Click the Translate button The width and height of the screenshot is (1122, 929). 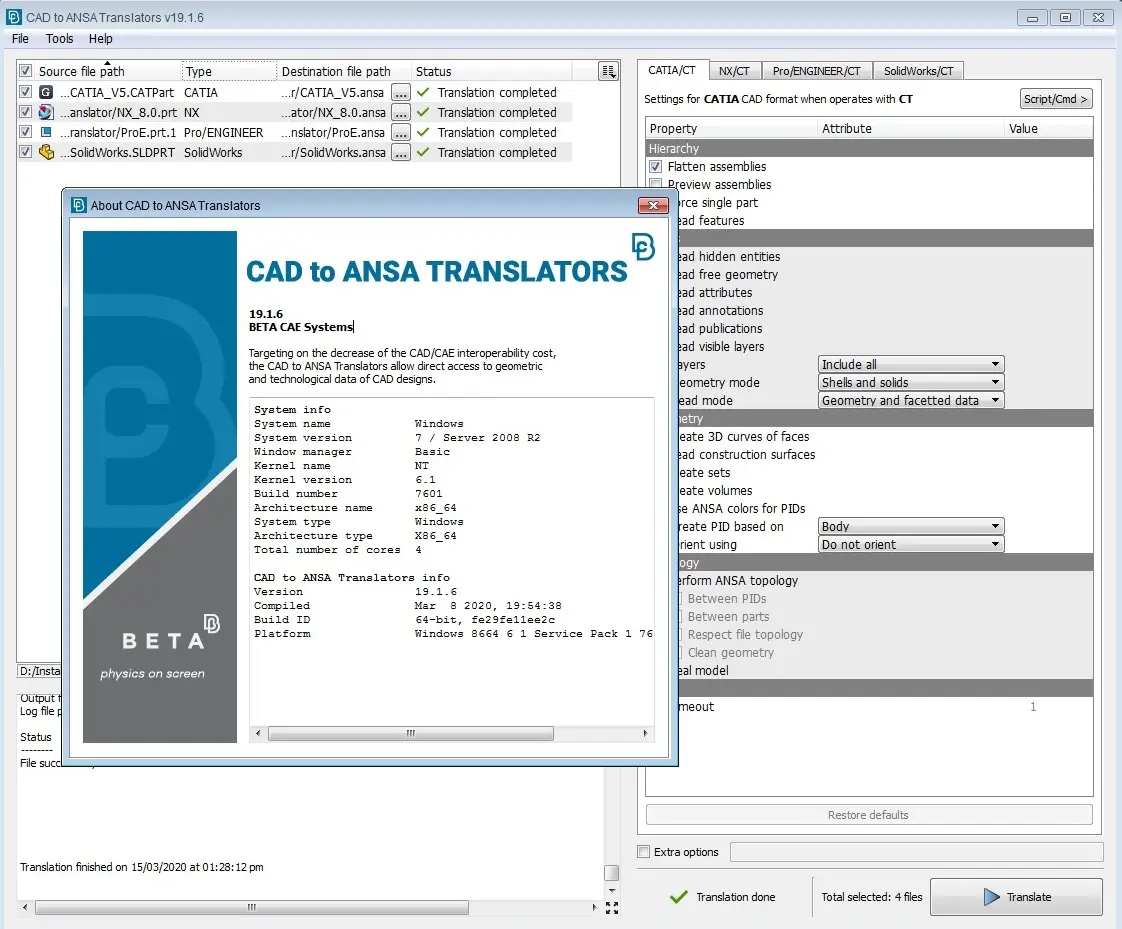click(x=1016, y=897)
